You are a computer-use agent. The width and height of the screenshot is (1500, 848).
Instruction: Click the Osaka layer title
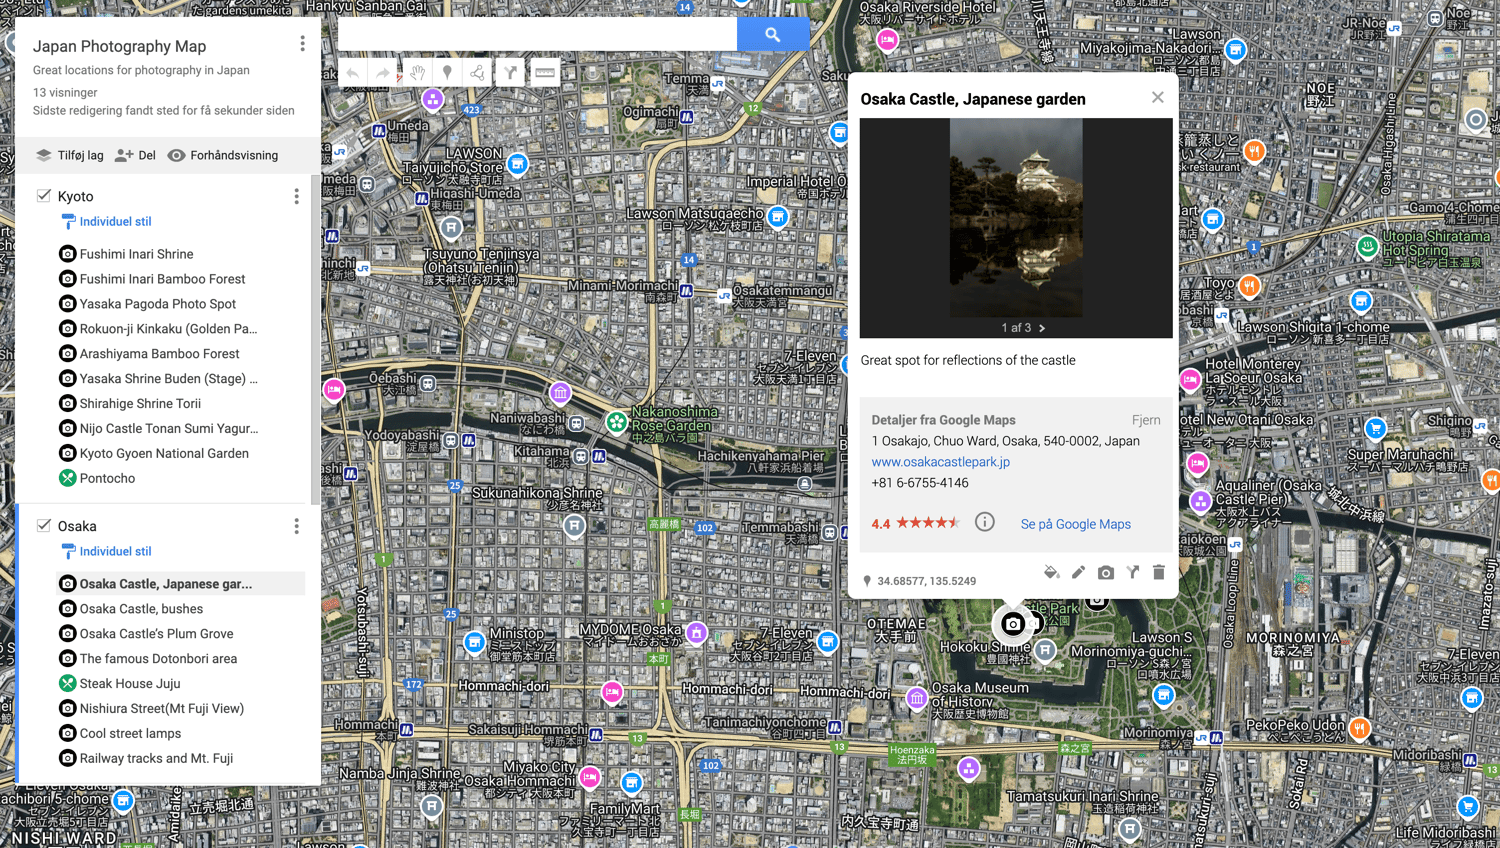[77, 526]
